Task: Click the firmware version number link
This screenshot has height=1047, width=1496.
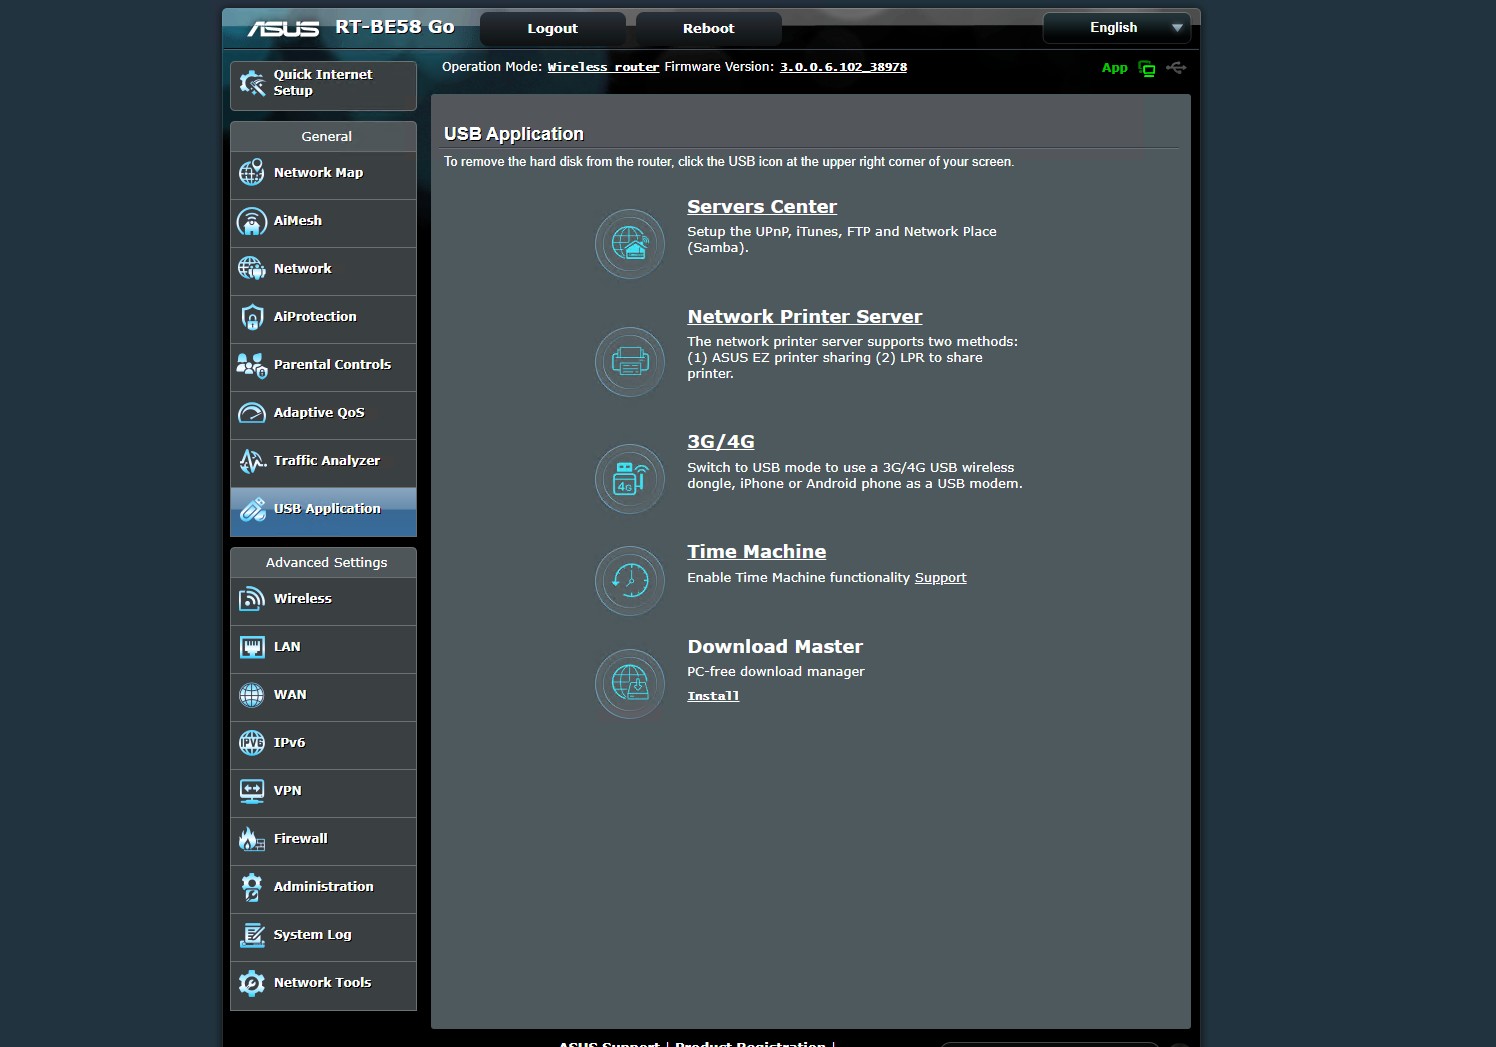Action: coord(843,67)
